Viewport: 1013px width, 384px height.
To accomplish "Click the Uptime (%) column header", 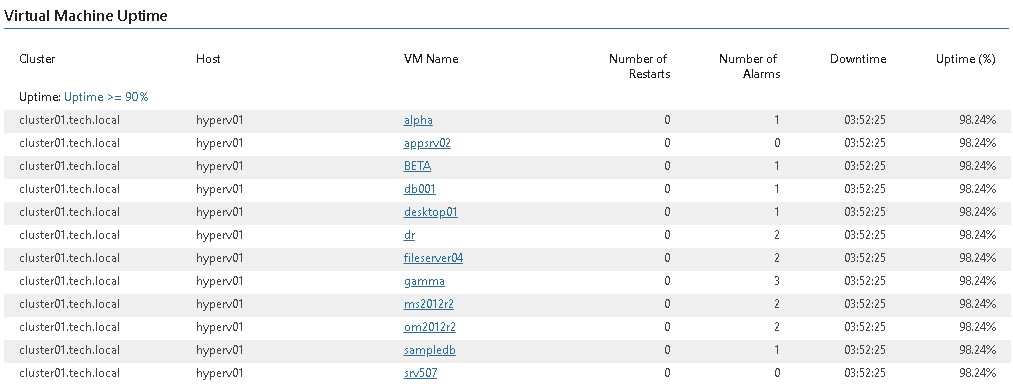I will [966, 59].
